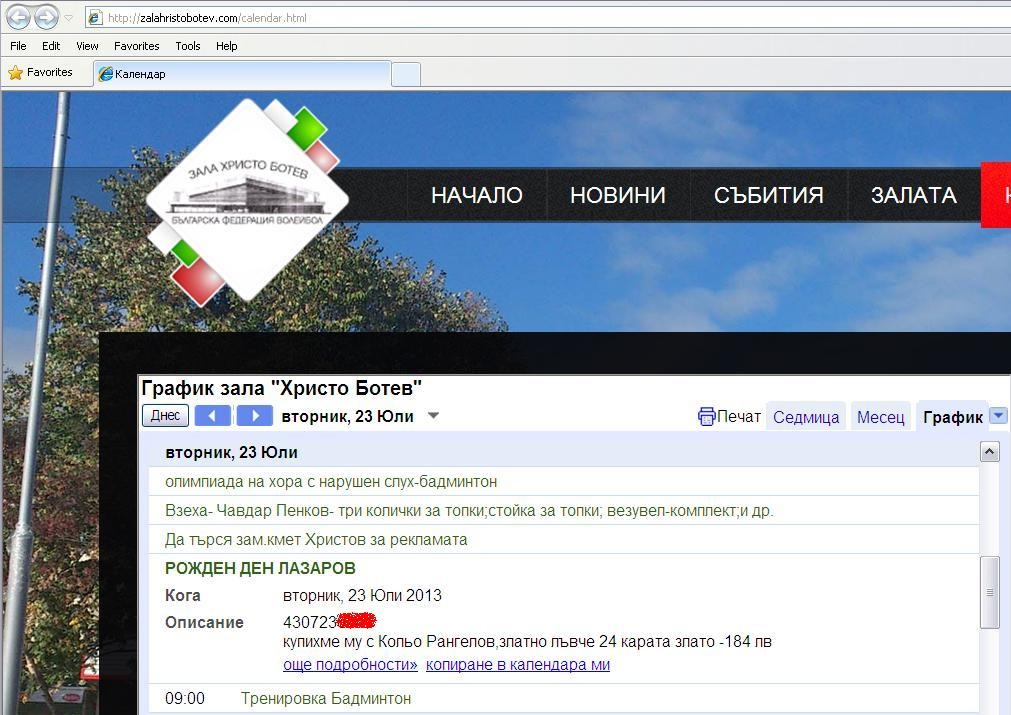
Task: Click the Печат printer icon
Action: 707,417
